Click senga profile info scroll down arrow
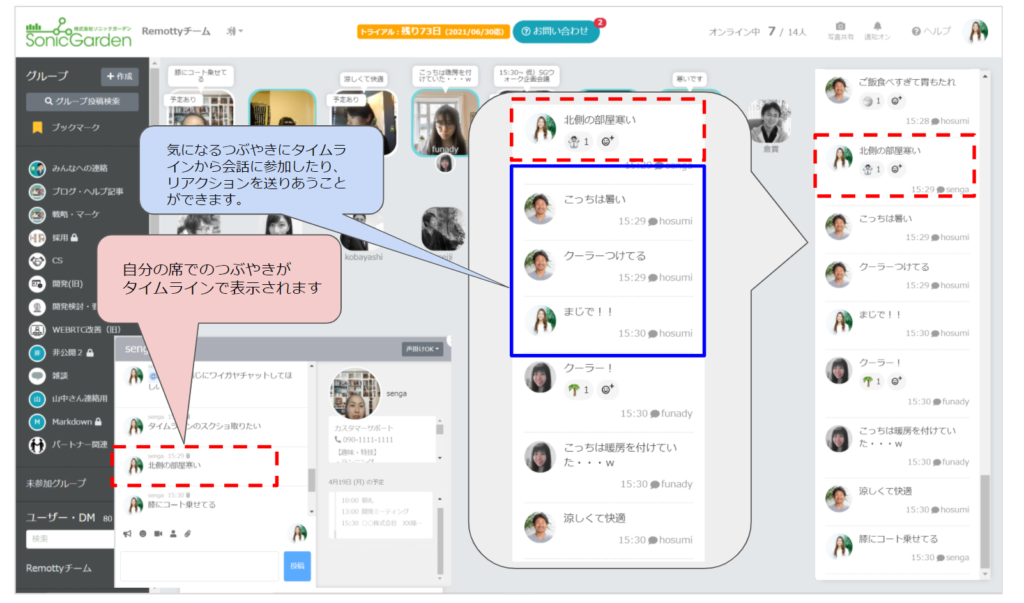This screenshot has height=603, width=1024. tap(440, 458)
